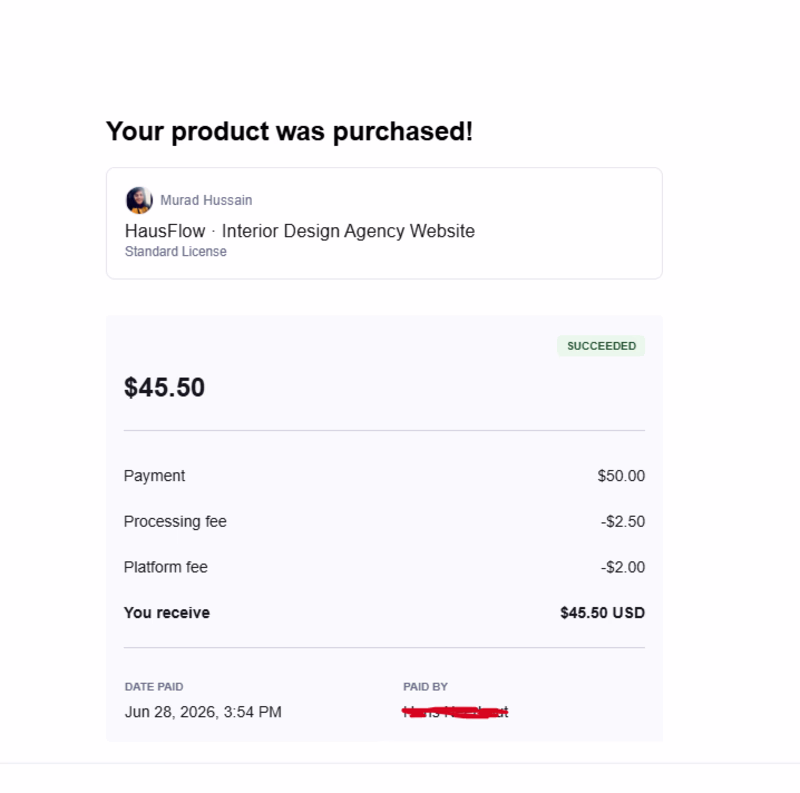Click the large $45.50 total amount
The height and width of the screenshot is (793, 800).
pyautogui.click(x=164, y=387)
